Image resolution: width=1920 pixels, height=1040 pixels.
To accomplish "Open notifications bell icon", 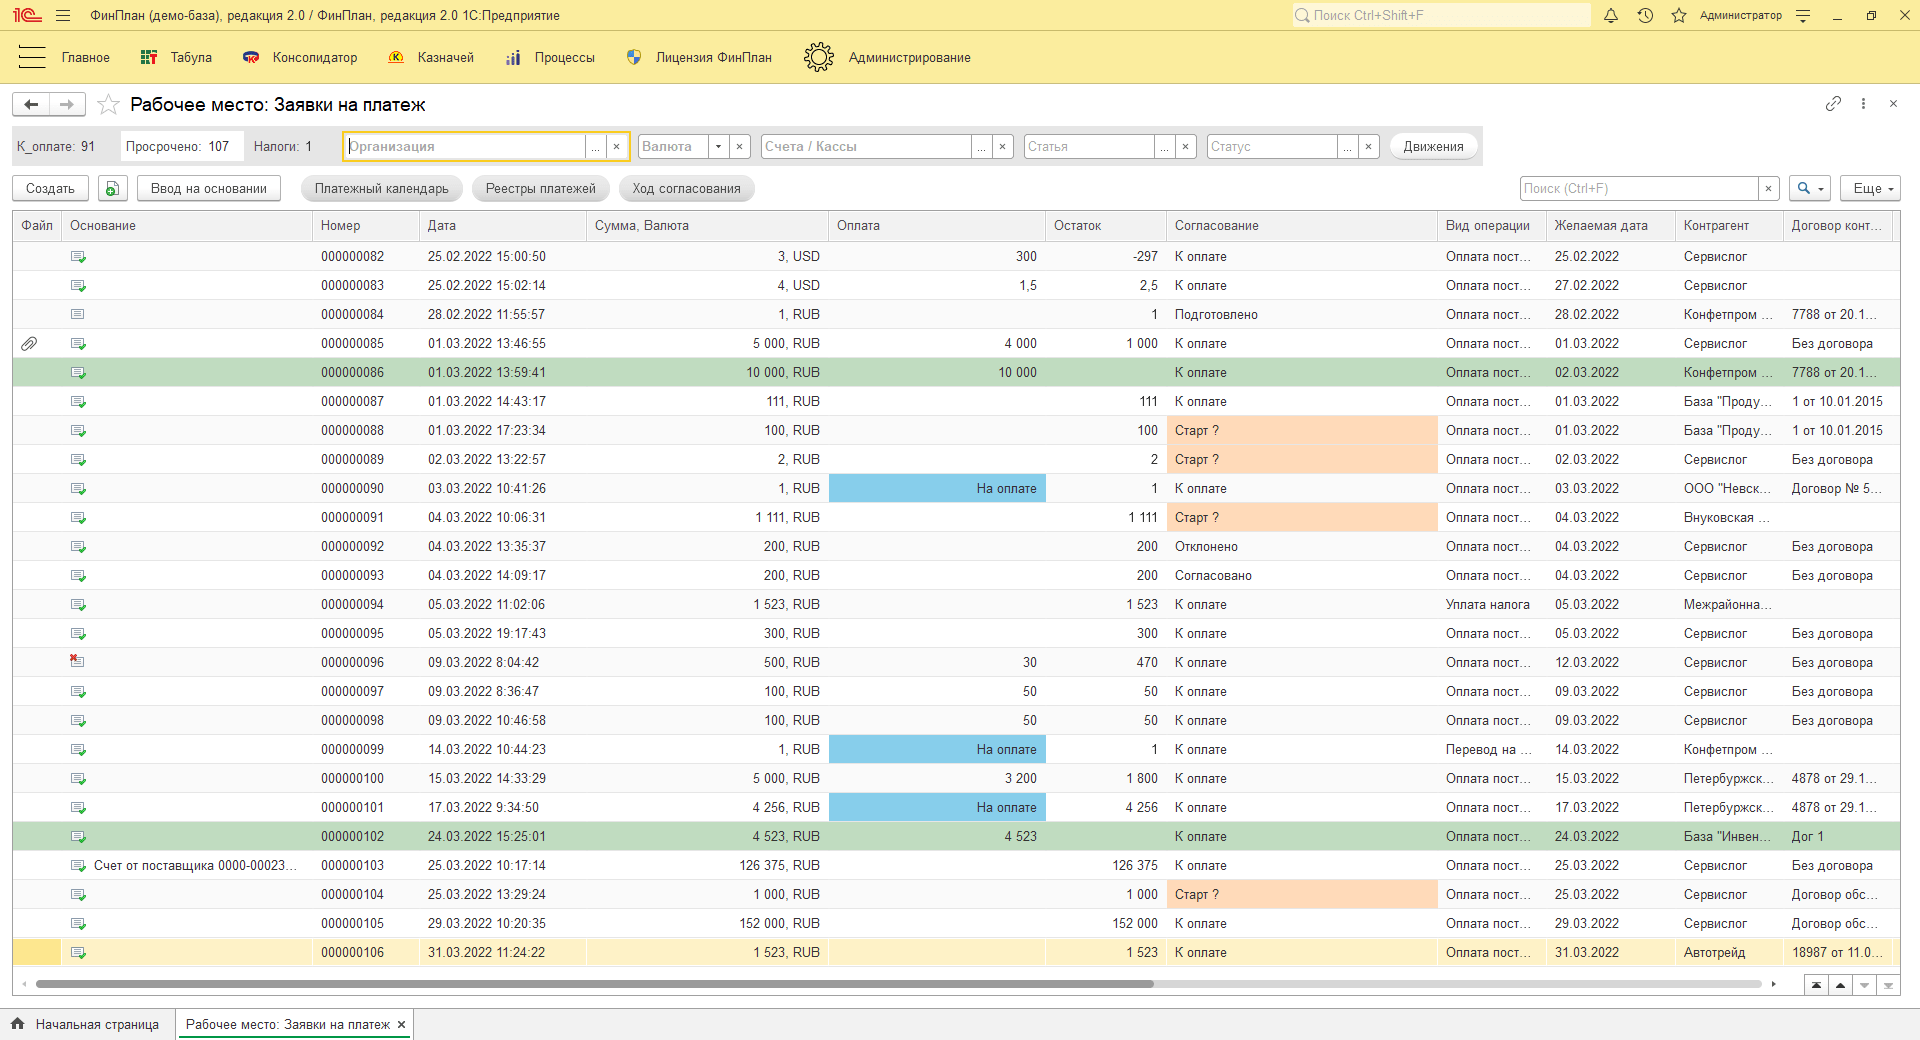I will (x=1611, y=15).
